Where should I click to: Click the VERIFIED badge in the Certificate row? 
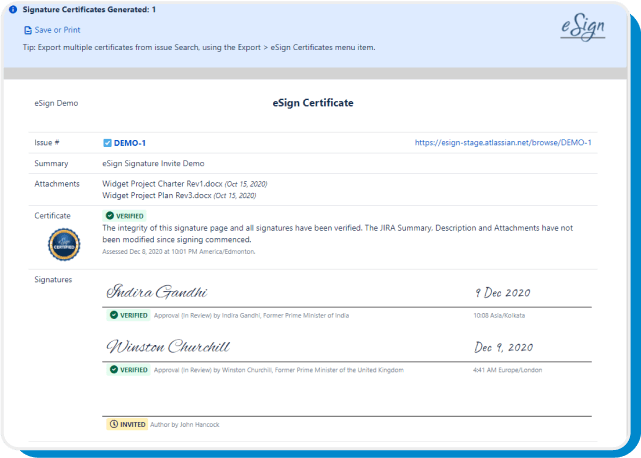(x=124, y=216)
